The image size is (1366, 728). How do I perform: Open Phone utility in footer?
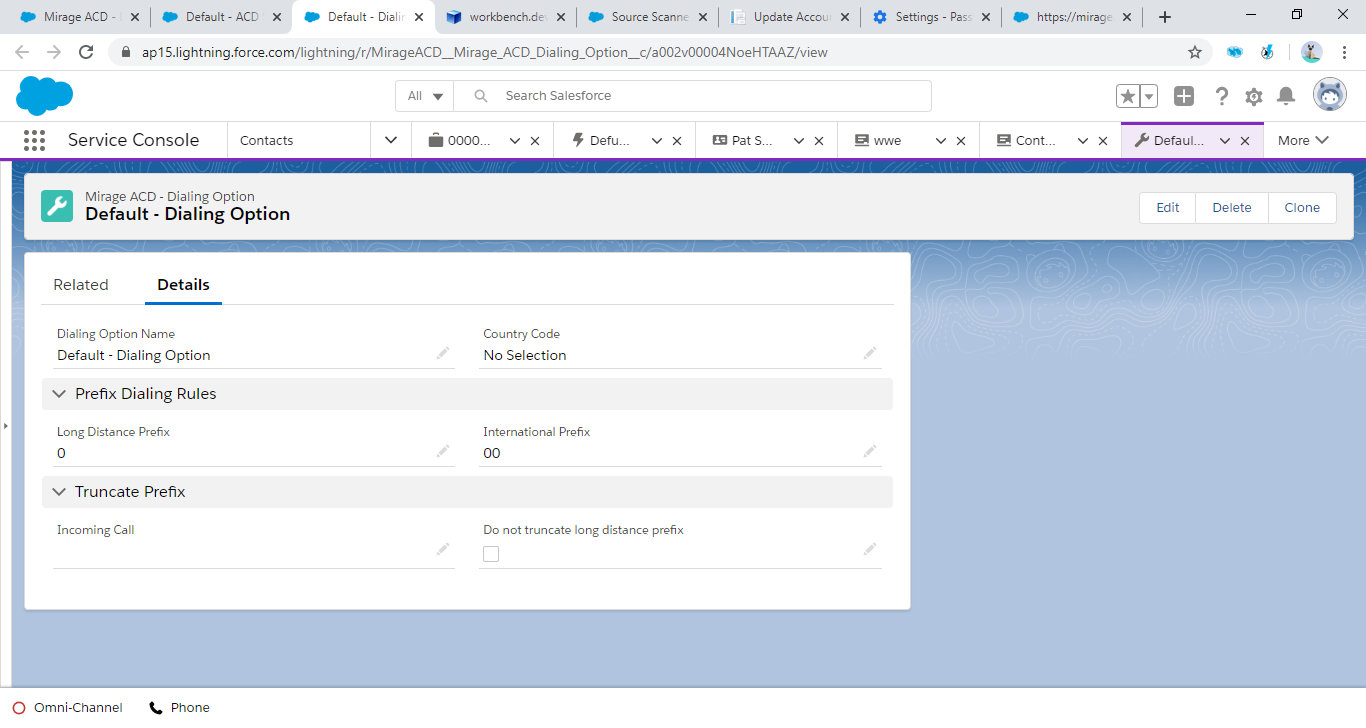[x=180, y=708]
